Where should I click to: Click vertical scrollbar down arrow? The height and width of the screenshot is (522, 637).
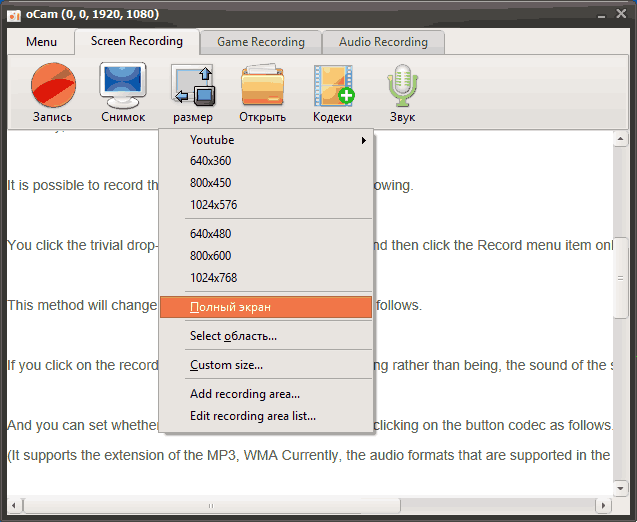pyautogui.click(x=620, y=488)
